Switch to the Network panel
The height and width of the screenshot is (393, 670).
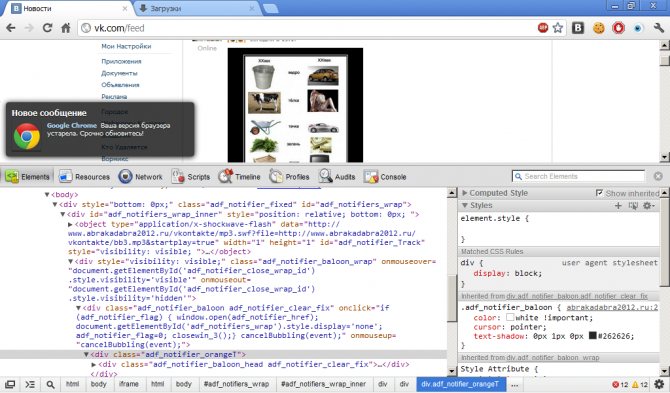click(141, 176)
